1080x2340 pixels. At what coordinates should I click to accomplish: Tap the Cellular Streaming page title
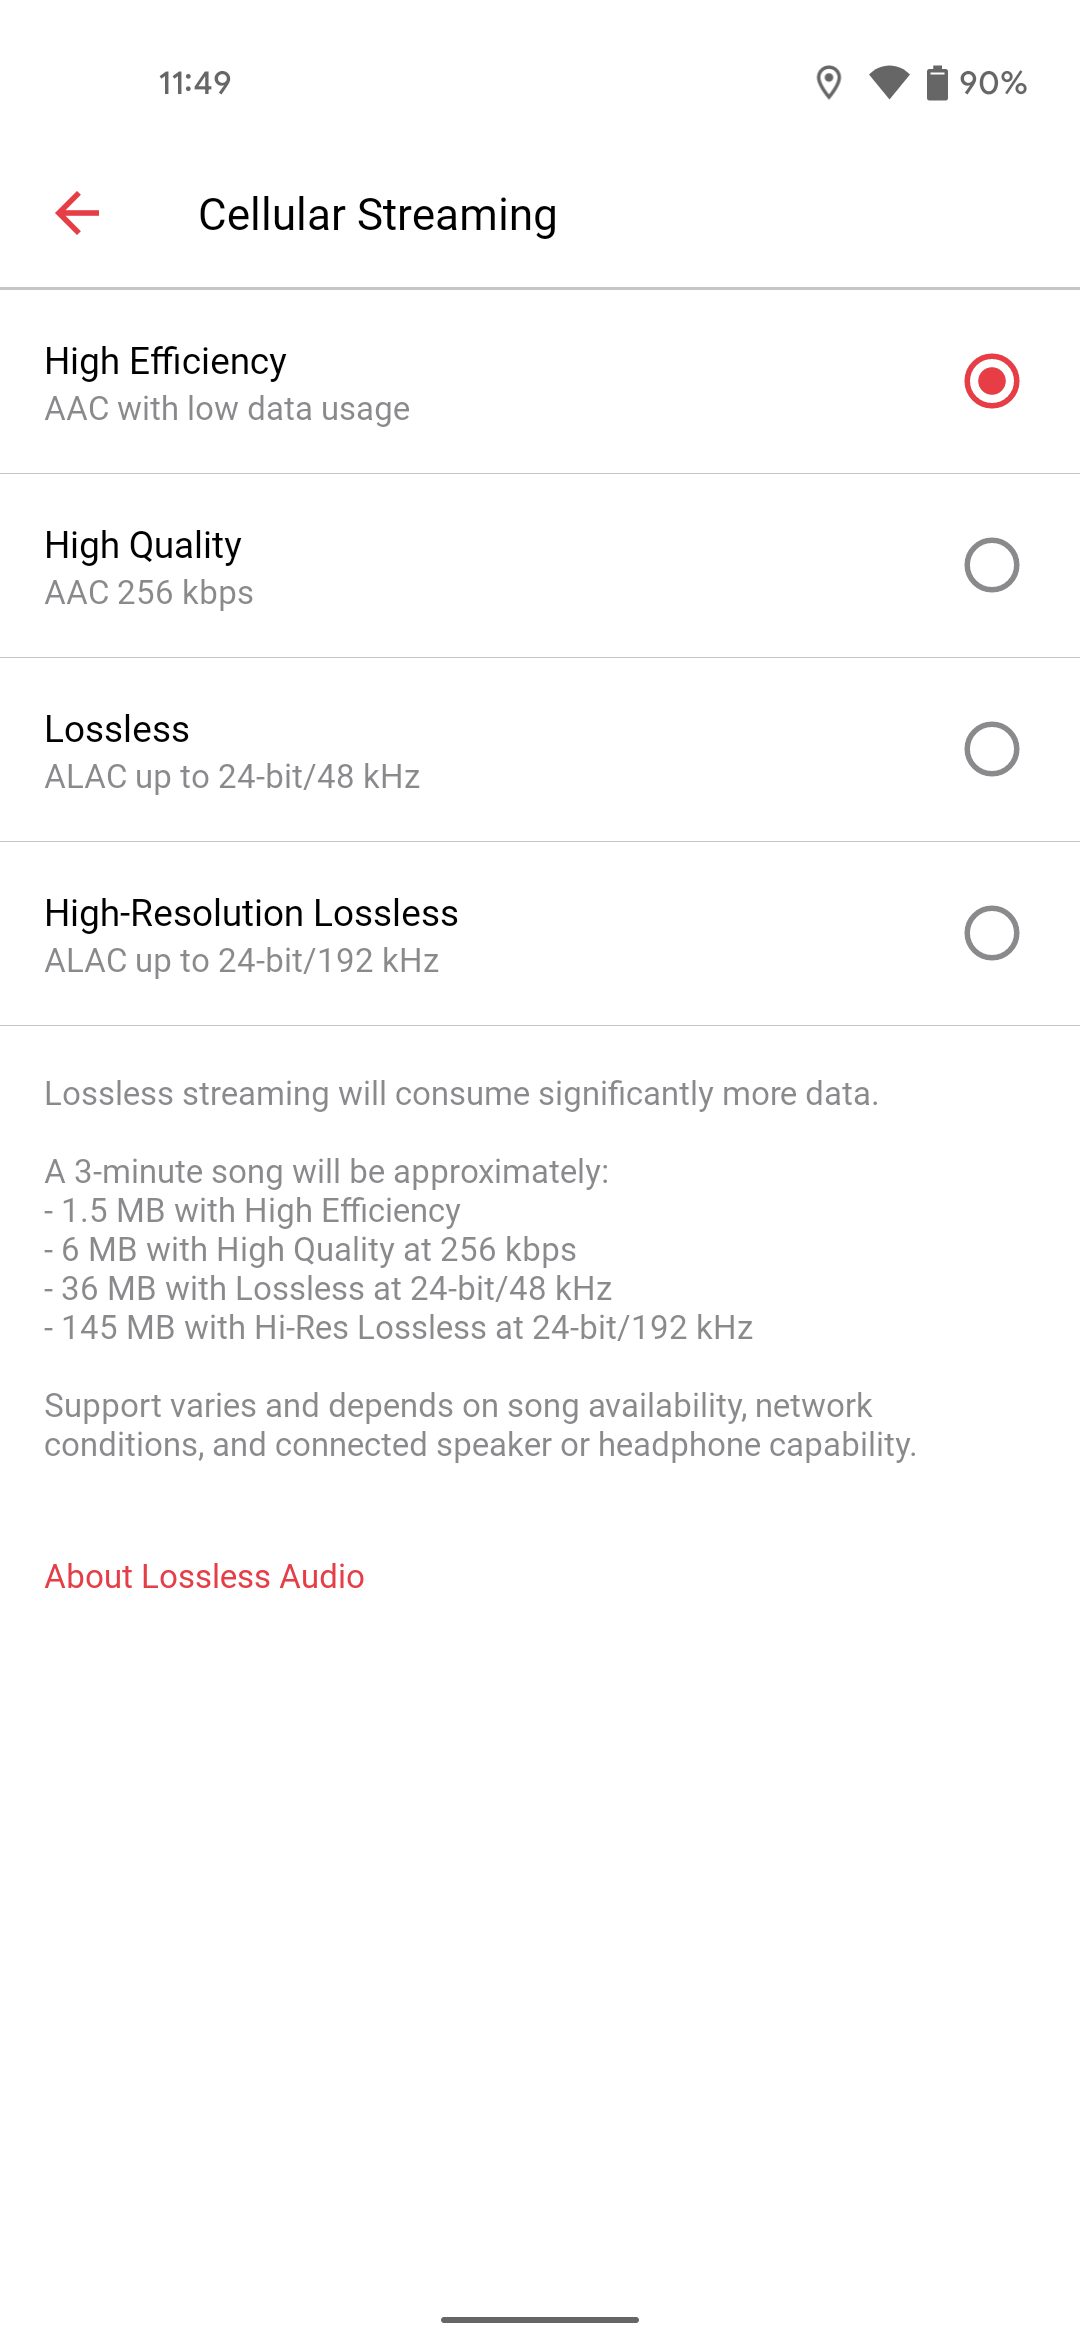tap(377, 214)
